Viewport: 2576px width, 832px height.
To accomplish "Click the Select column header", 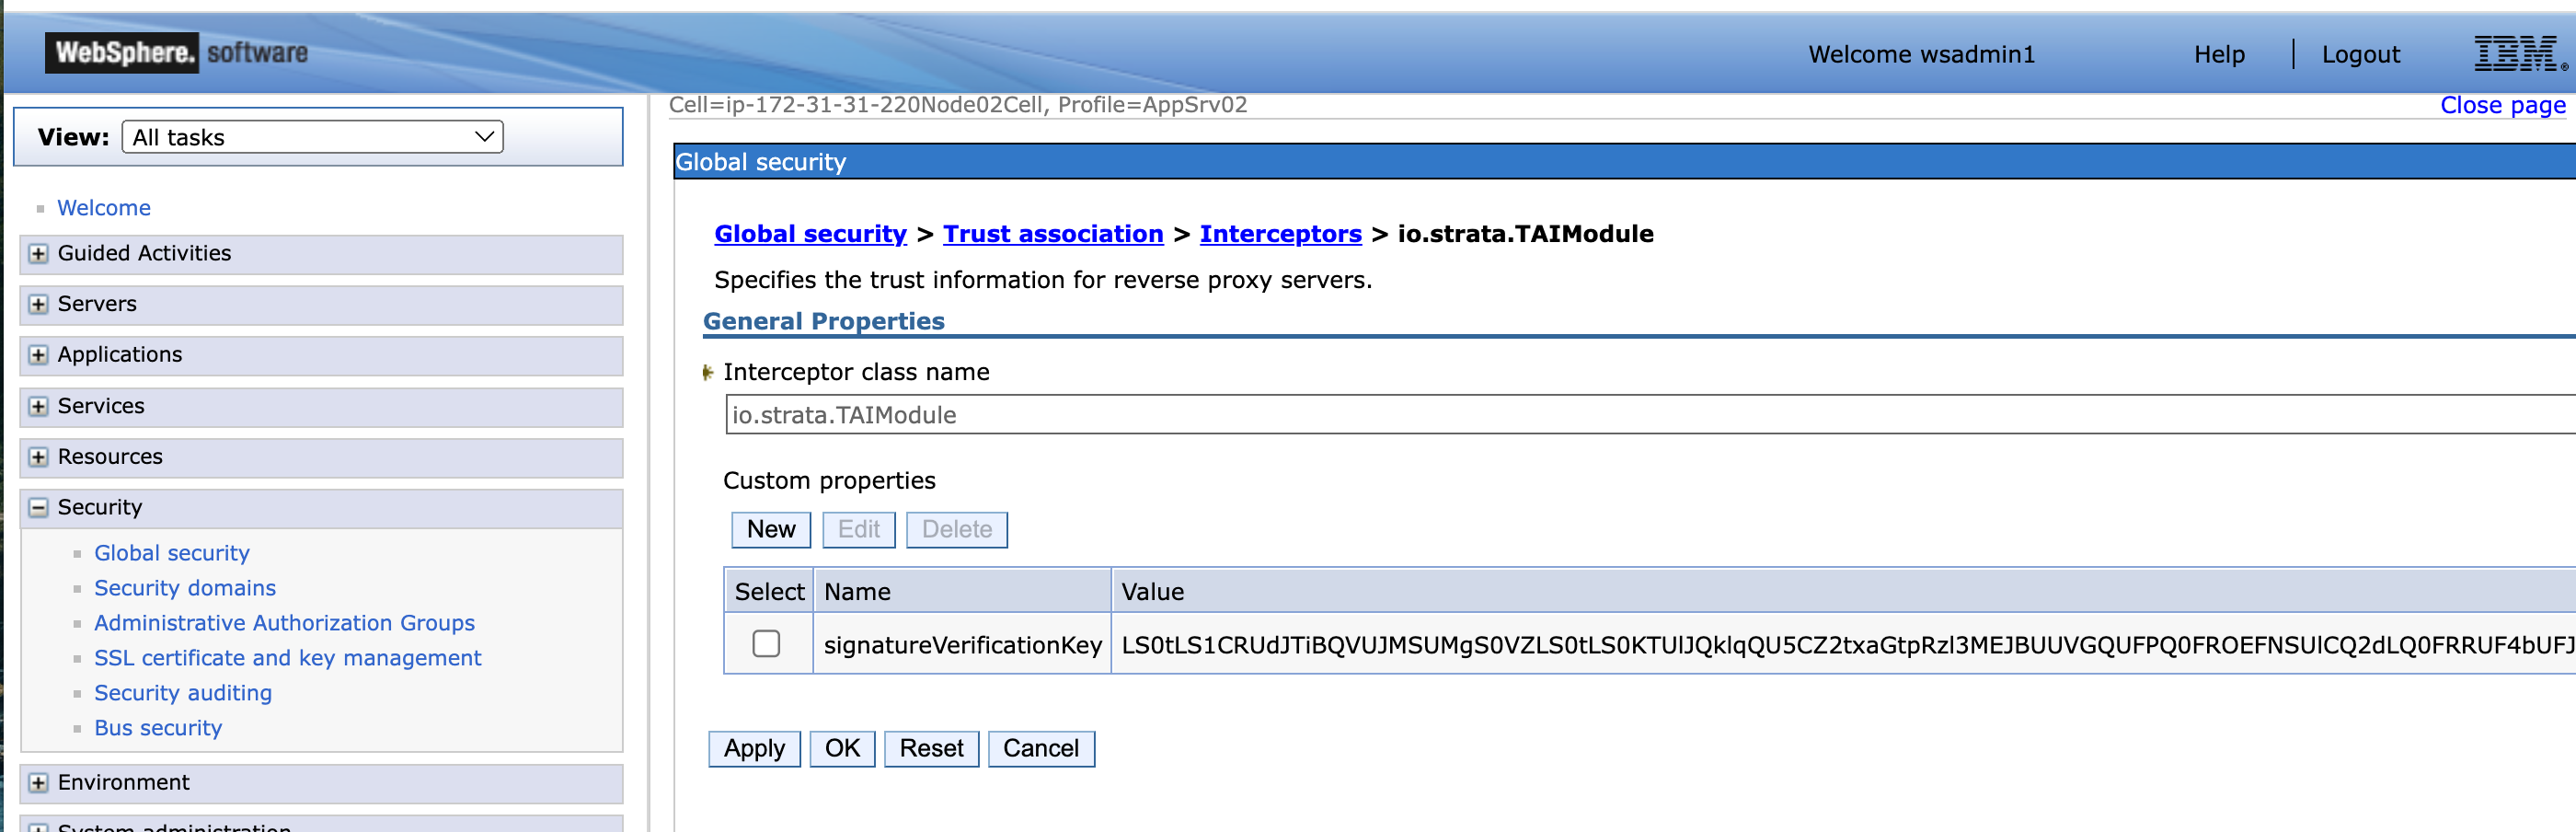I will [x=769, y=591].
